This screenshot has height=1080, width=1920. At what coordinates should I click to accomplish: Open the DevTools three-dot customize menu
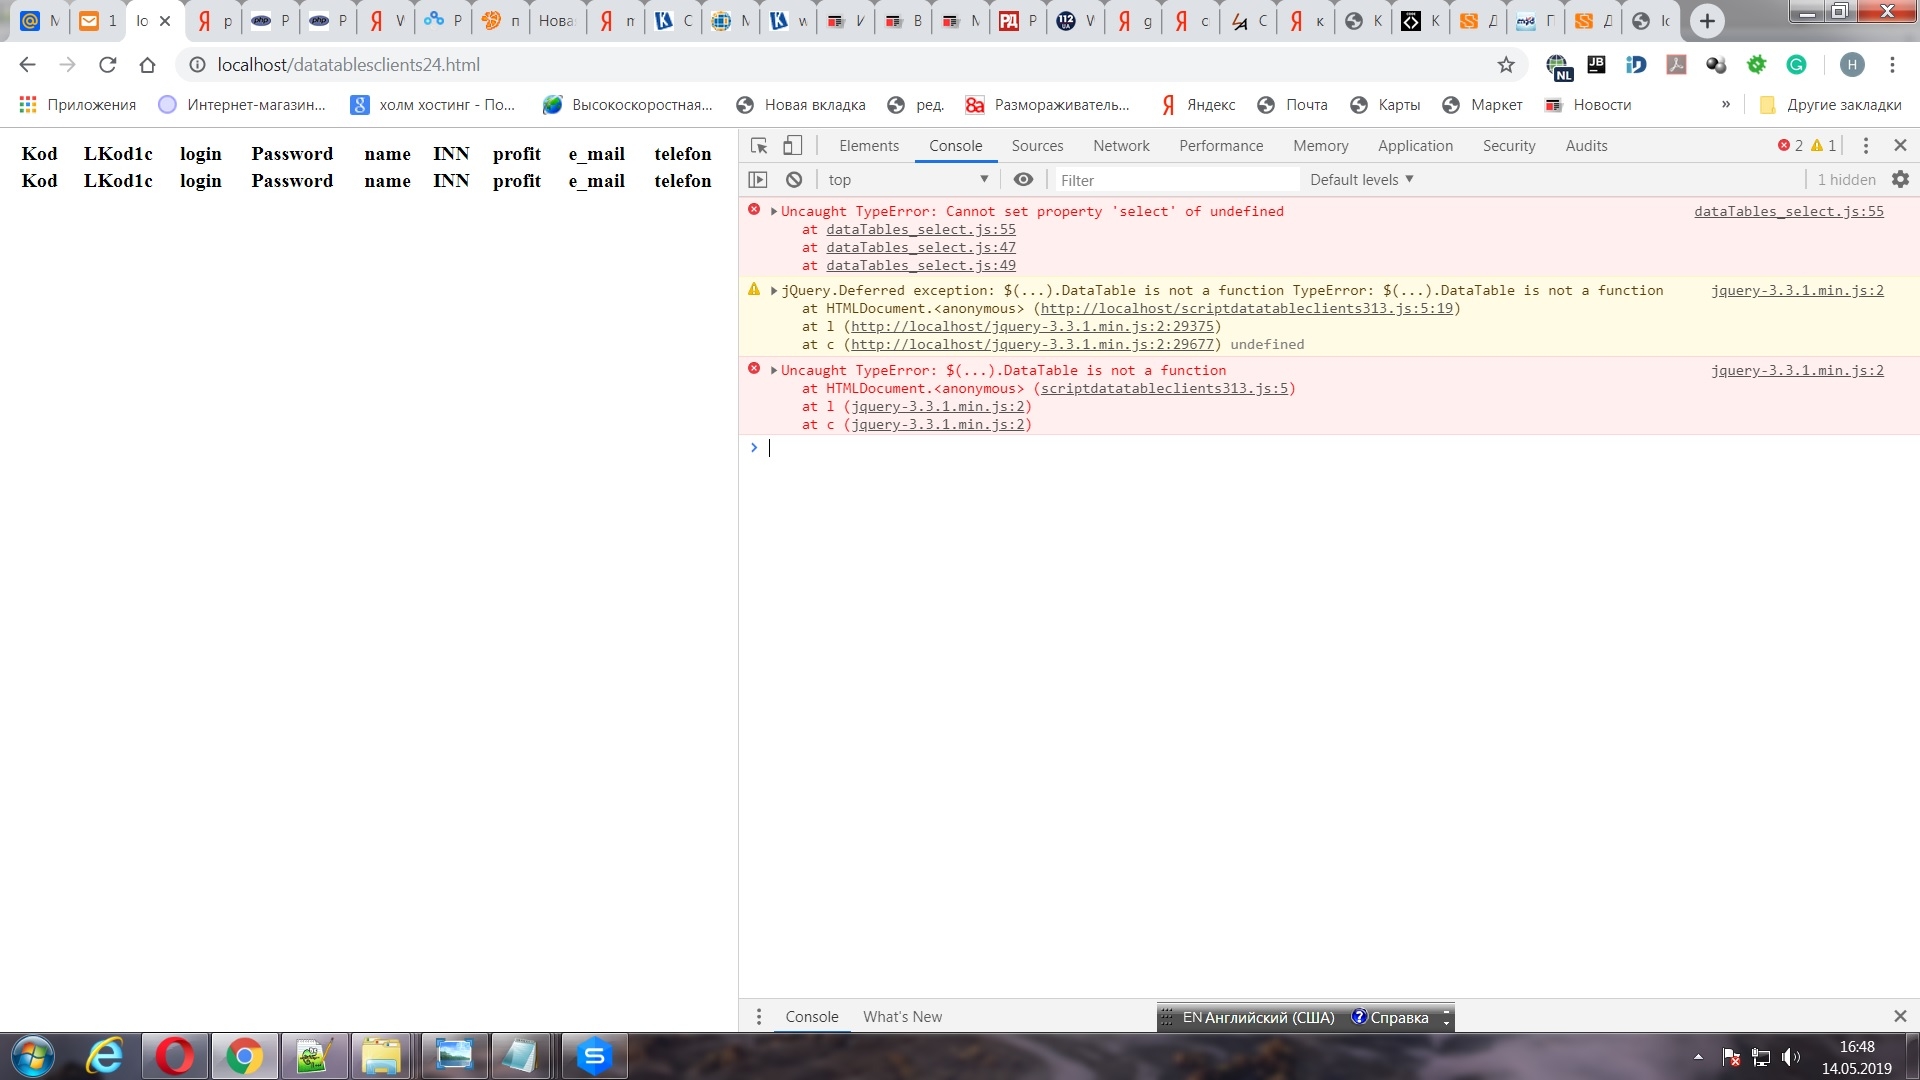(1865, 146)
